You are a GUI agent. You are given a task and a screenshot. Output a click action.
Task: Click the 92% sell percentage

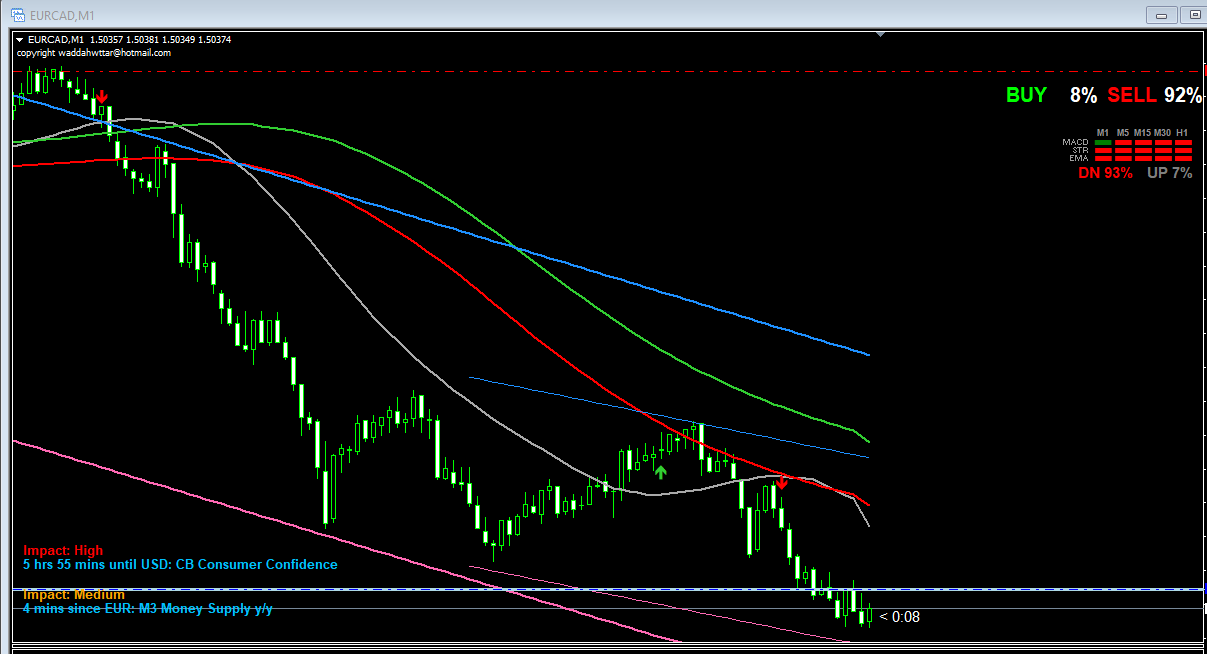coord(1183,95)
